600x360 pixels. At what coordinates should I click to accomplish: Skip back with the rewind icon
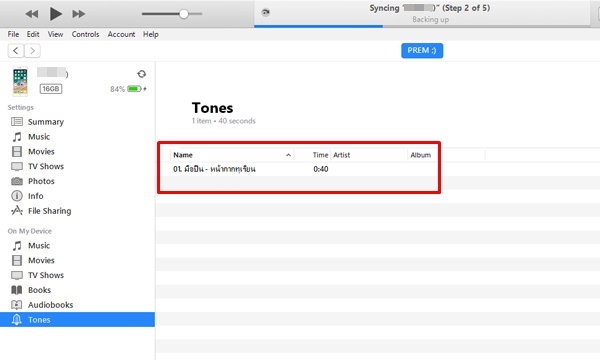32,14
